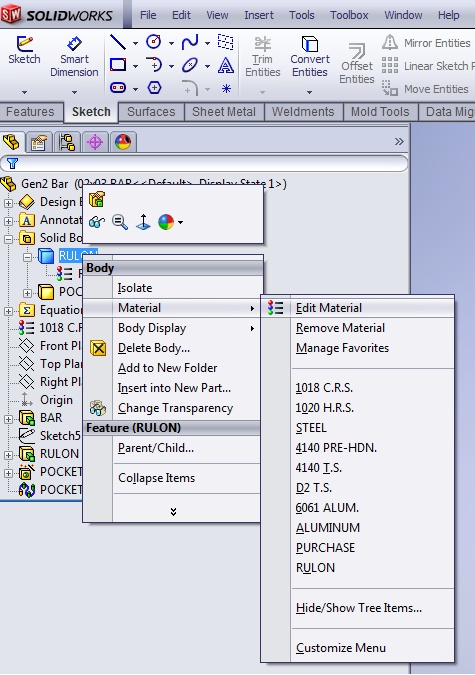
Task: Select the Straight Slot tool
Action: pos(118,88)
